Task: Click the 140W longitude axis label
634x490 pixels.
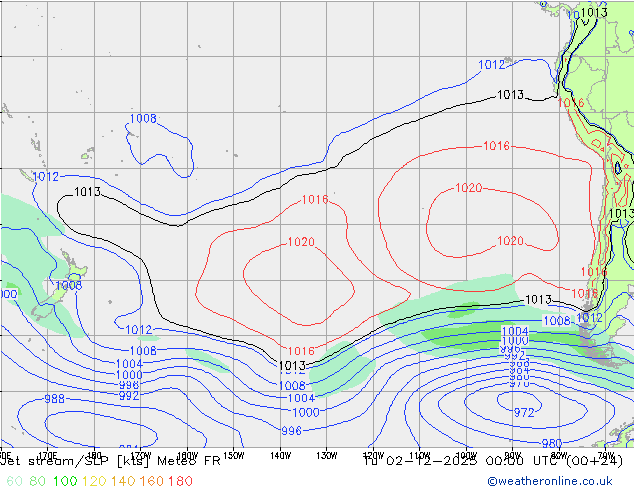Action: (281, 456)
